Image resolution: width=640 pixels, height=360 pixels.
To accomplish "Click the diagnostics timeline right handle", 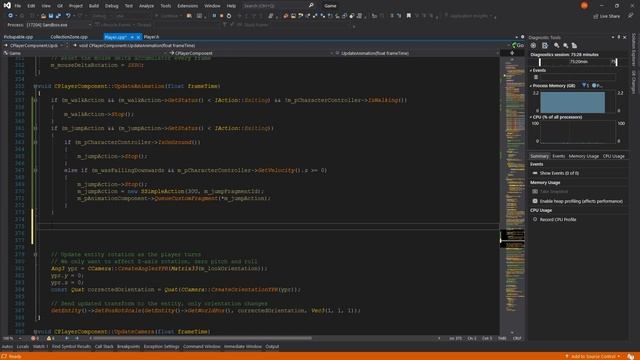I will point(616,62).
